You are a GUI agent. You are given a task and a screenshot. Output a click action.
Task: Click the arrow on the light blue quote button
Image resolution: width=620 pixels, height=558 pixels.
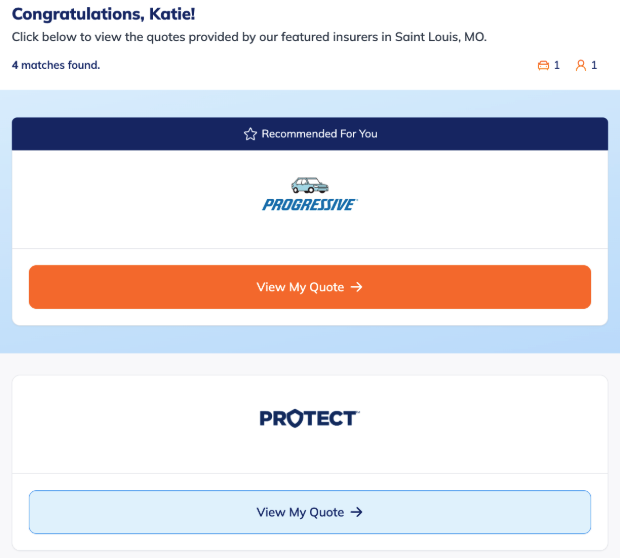pos(356,512)
